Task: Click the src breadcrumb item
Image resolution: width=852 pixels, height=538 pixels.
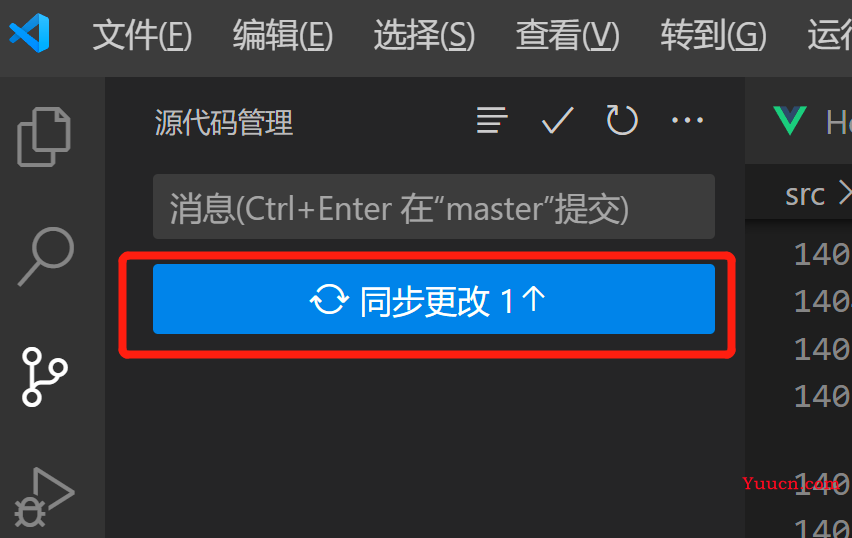Action: click(x=805, y=194)
